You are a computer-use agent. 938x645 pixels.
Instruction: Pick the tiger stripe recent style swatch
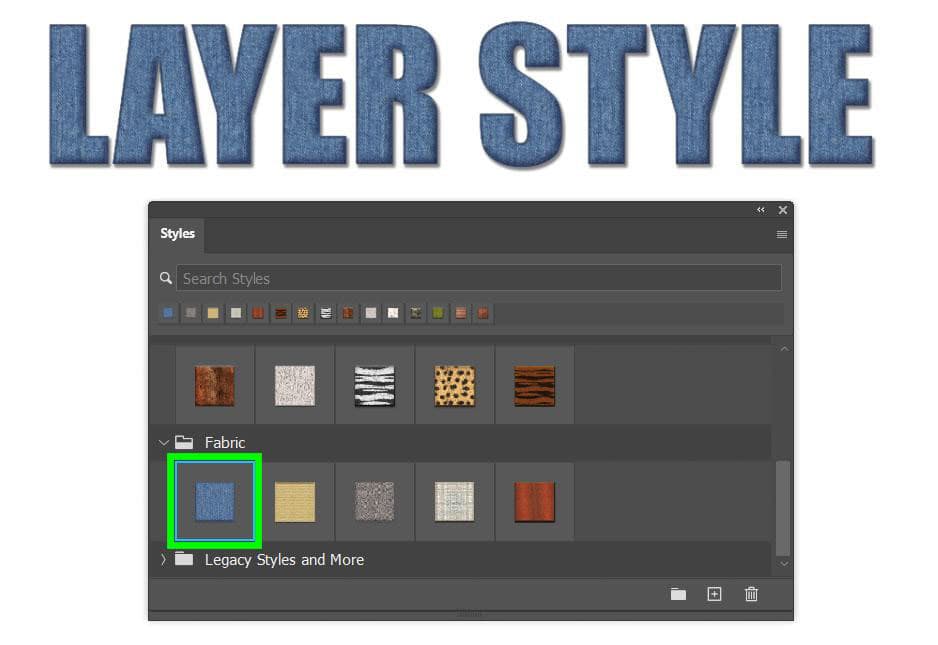click(x=281, y=313)
